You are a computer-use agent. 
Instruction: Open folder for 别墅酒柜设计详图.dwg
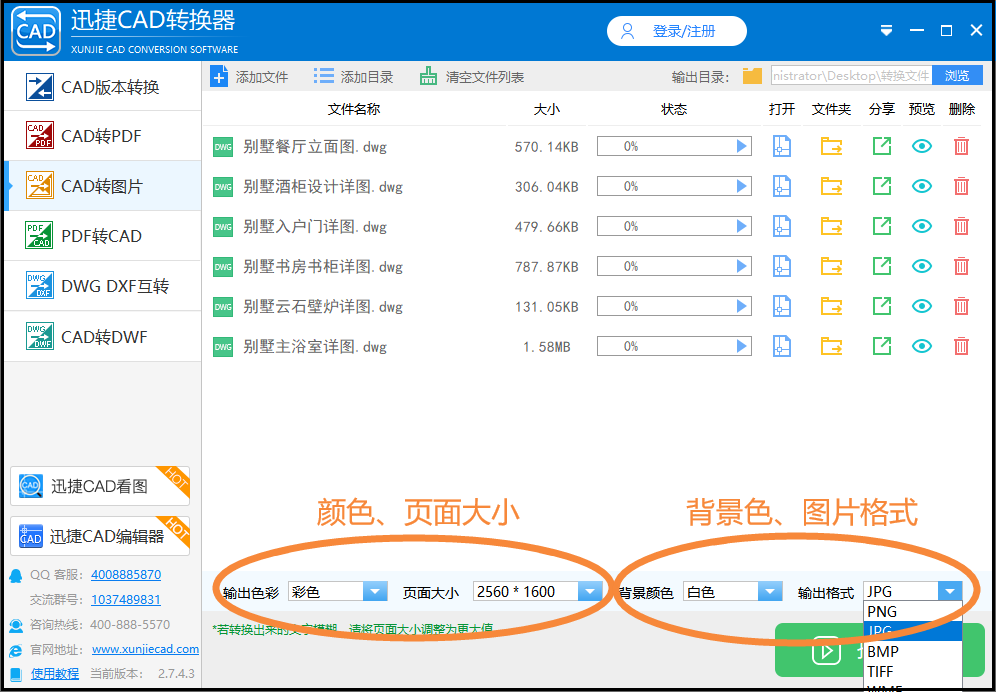(x=831, y=187)
